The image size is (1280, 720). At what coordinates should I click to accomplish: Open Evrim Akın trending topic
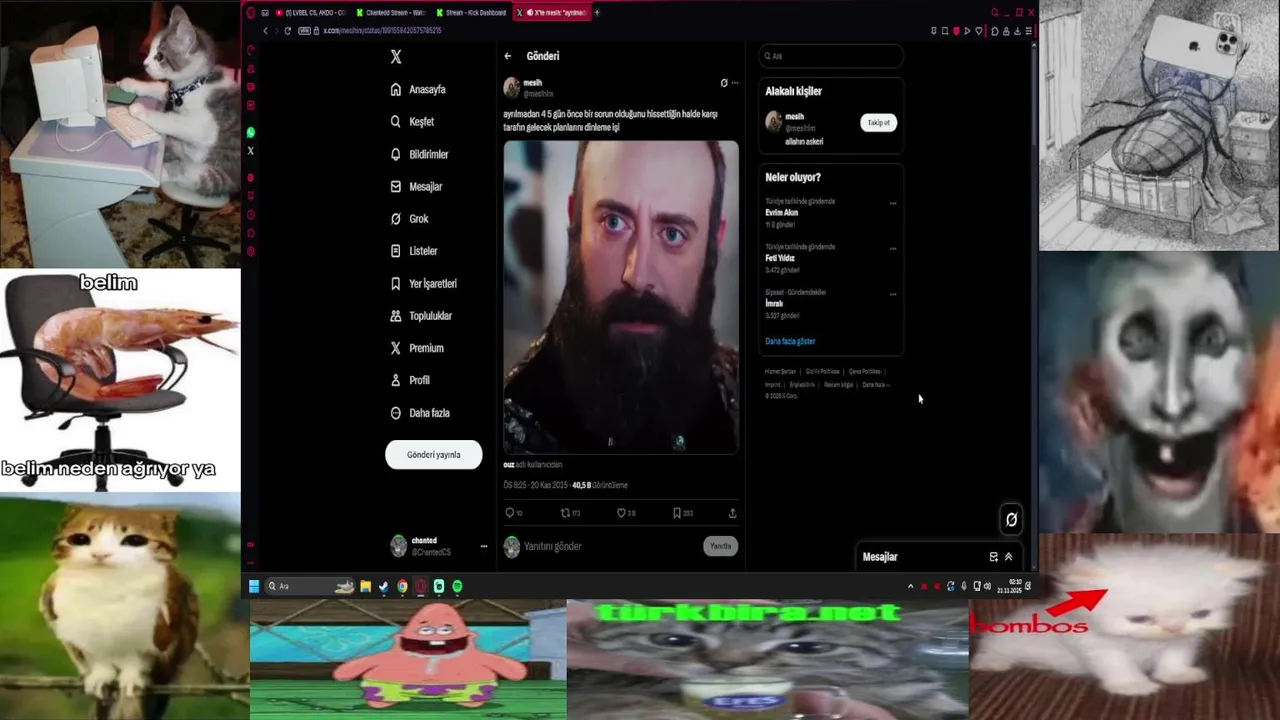(x=782, y=213)
